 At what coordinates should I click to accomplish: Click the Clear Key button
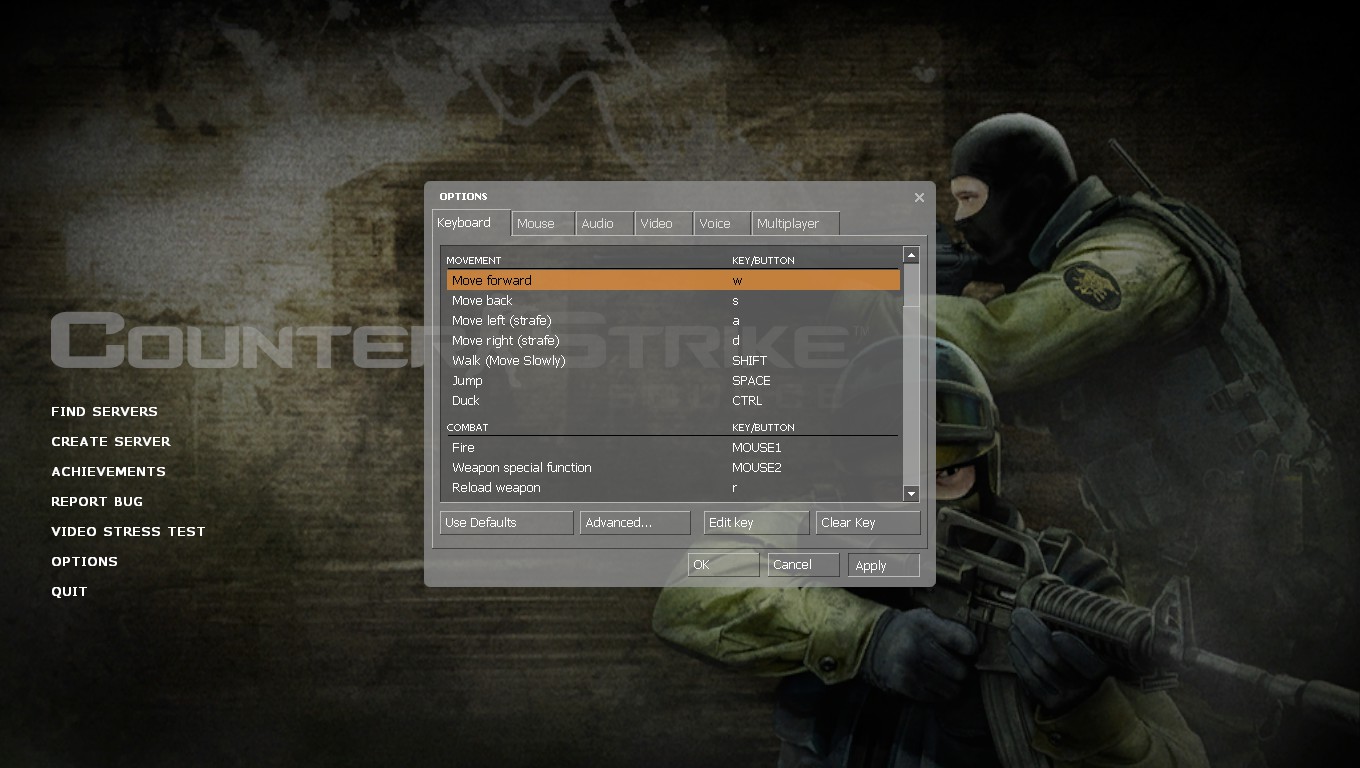(868, 523)
